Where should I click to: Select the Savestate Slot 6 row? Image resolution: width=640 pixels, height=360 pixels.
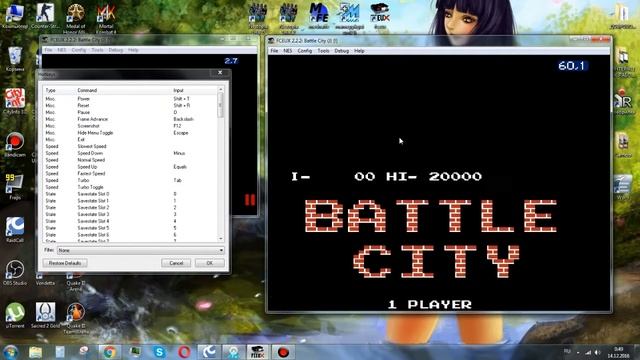(130, 235)
